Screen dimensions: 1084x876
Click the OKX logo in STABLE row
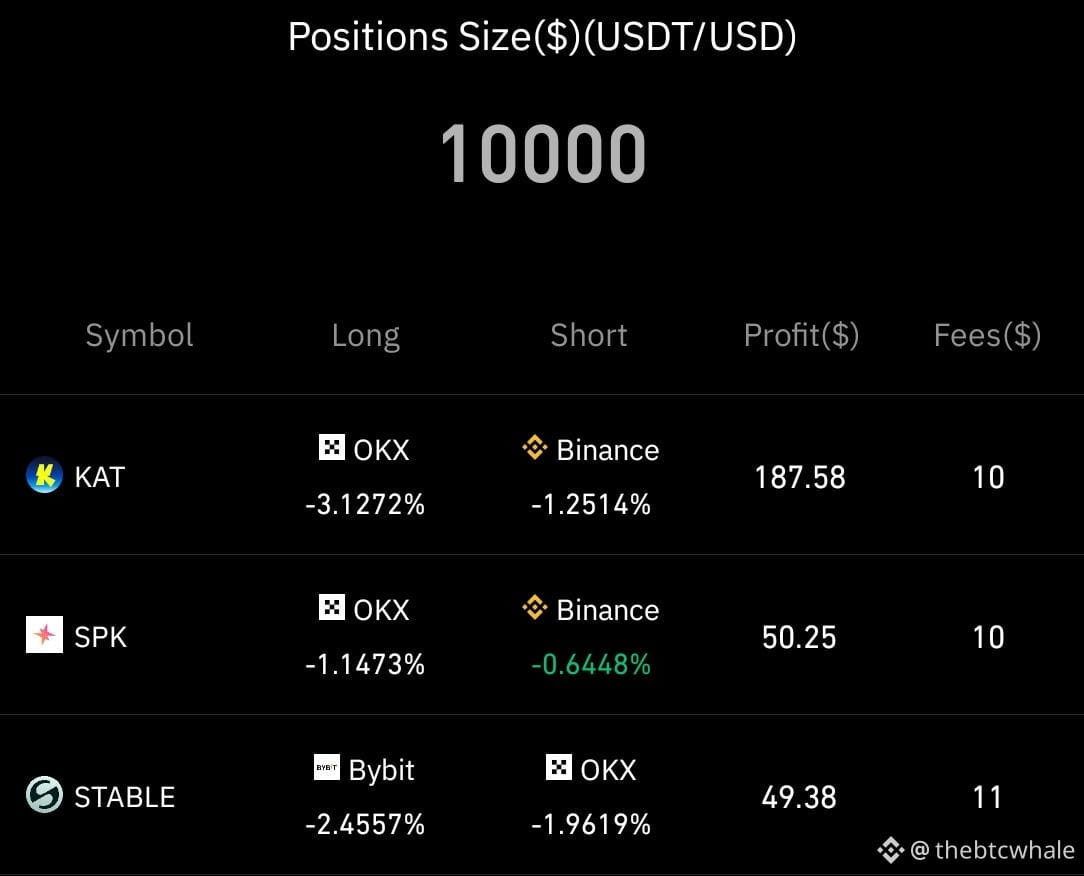(559, 767)
